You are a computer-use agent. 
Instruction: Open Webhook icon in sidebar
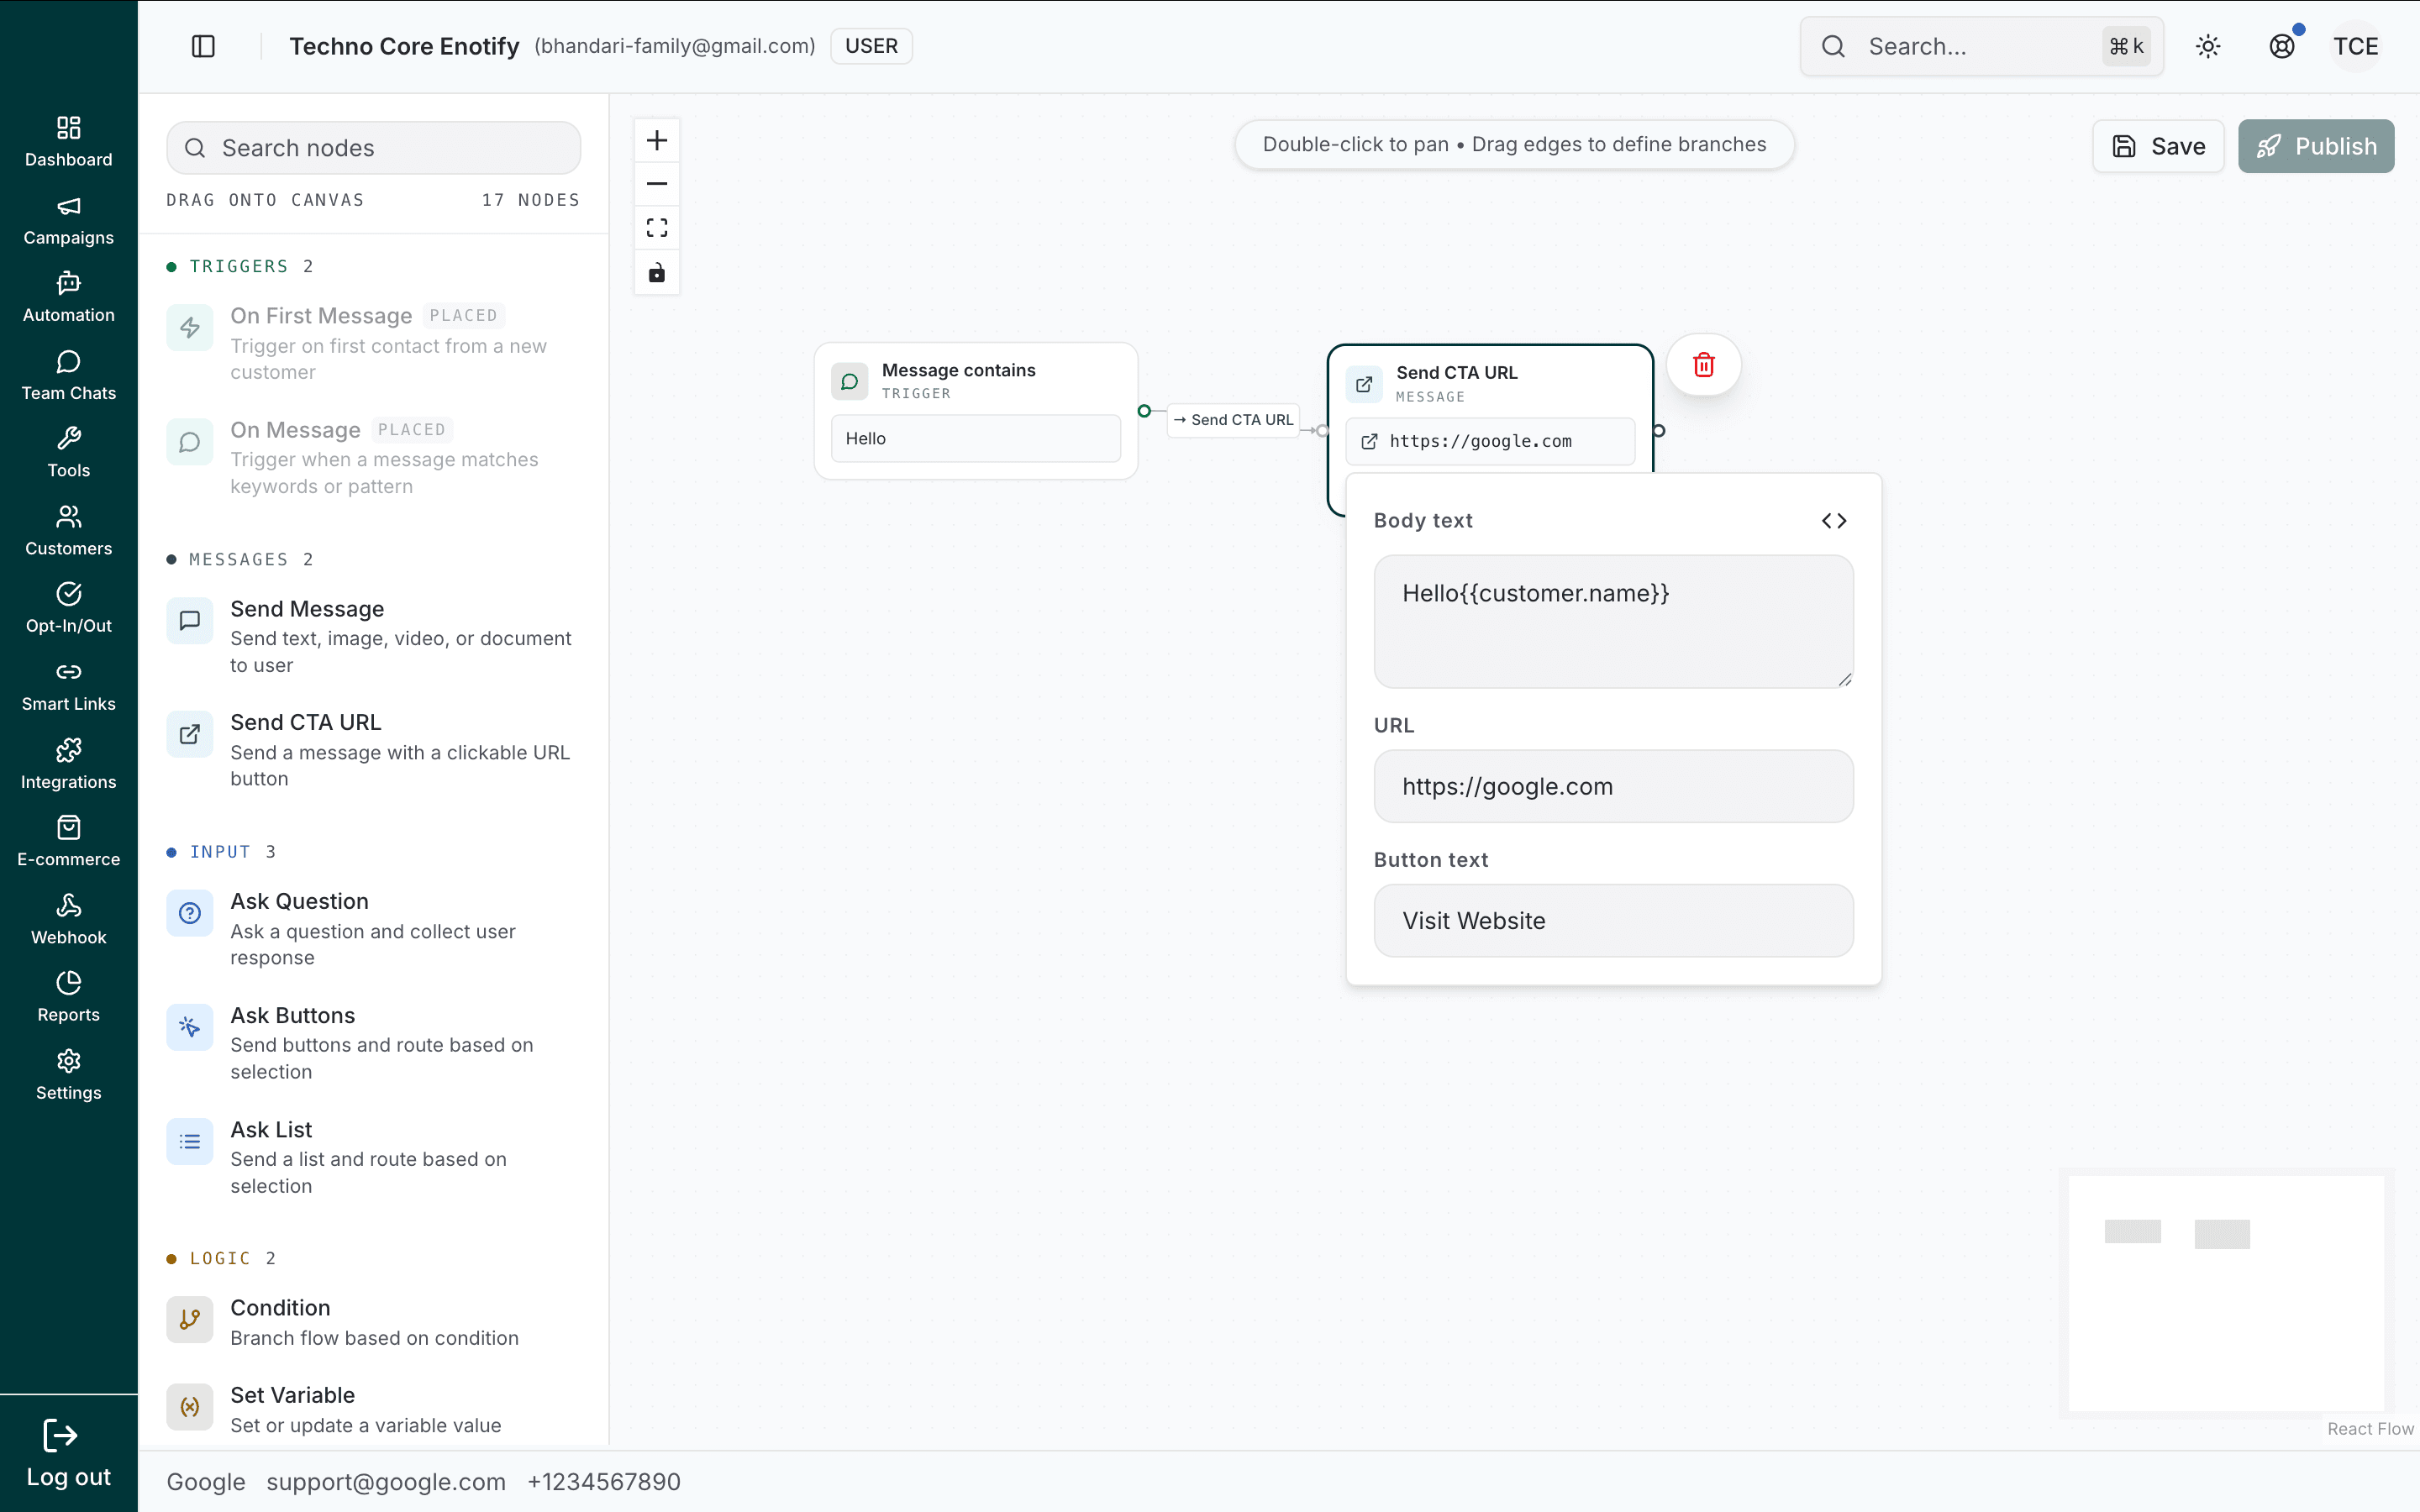pos(69,905)
